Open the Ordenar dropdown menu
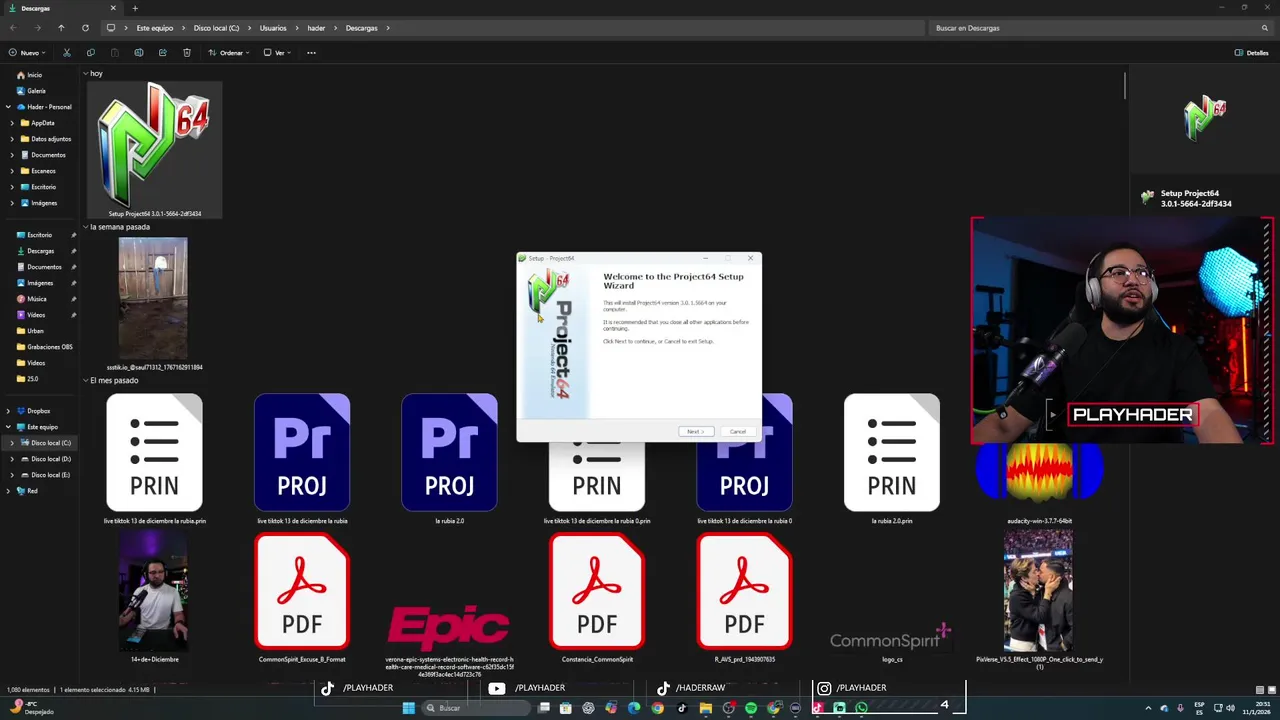Image resolution: width=1280 pixels, height=720 pixels. pos(228,53)
